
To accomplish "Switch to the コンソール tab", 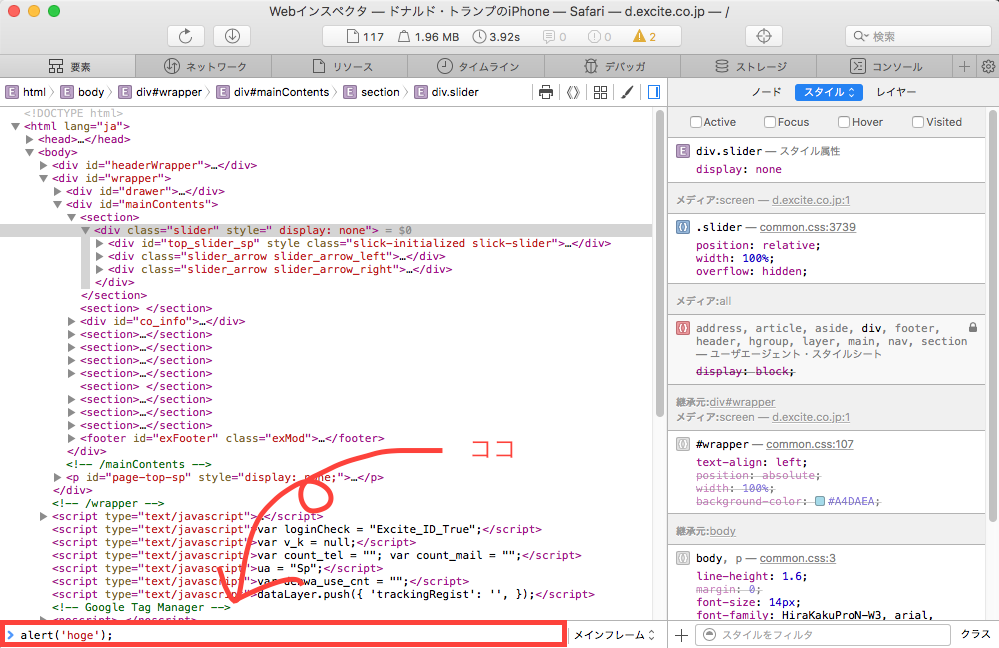I will 886,66.
